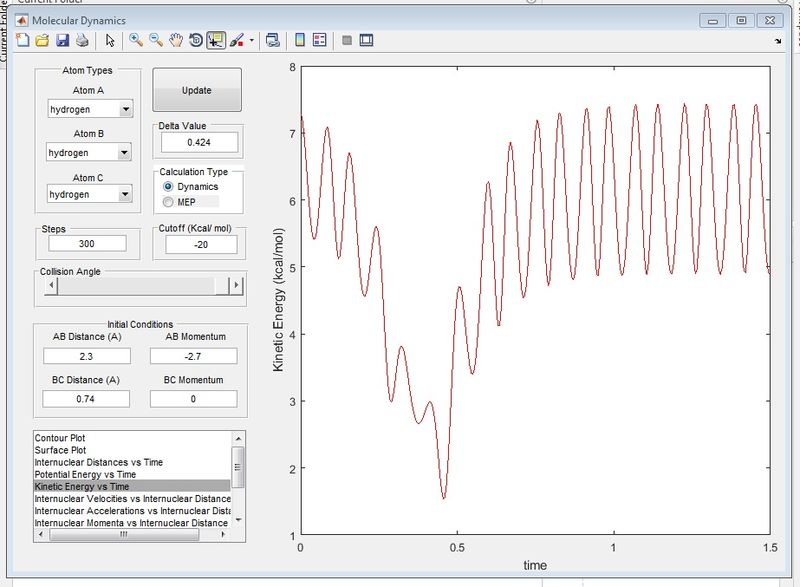Insert a colorbar

pos(300,40)
